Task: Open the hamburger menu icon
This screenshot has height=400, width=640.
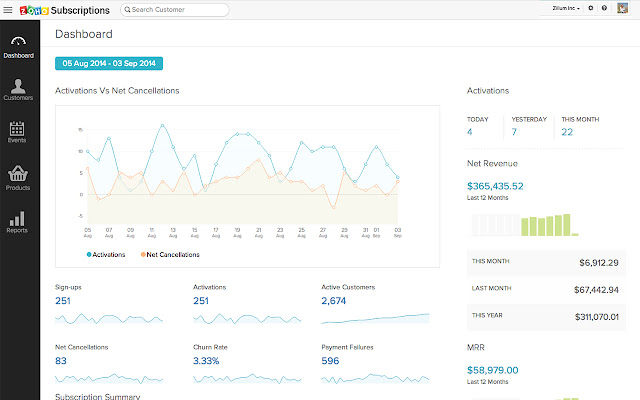Action: 8,10
